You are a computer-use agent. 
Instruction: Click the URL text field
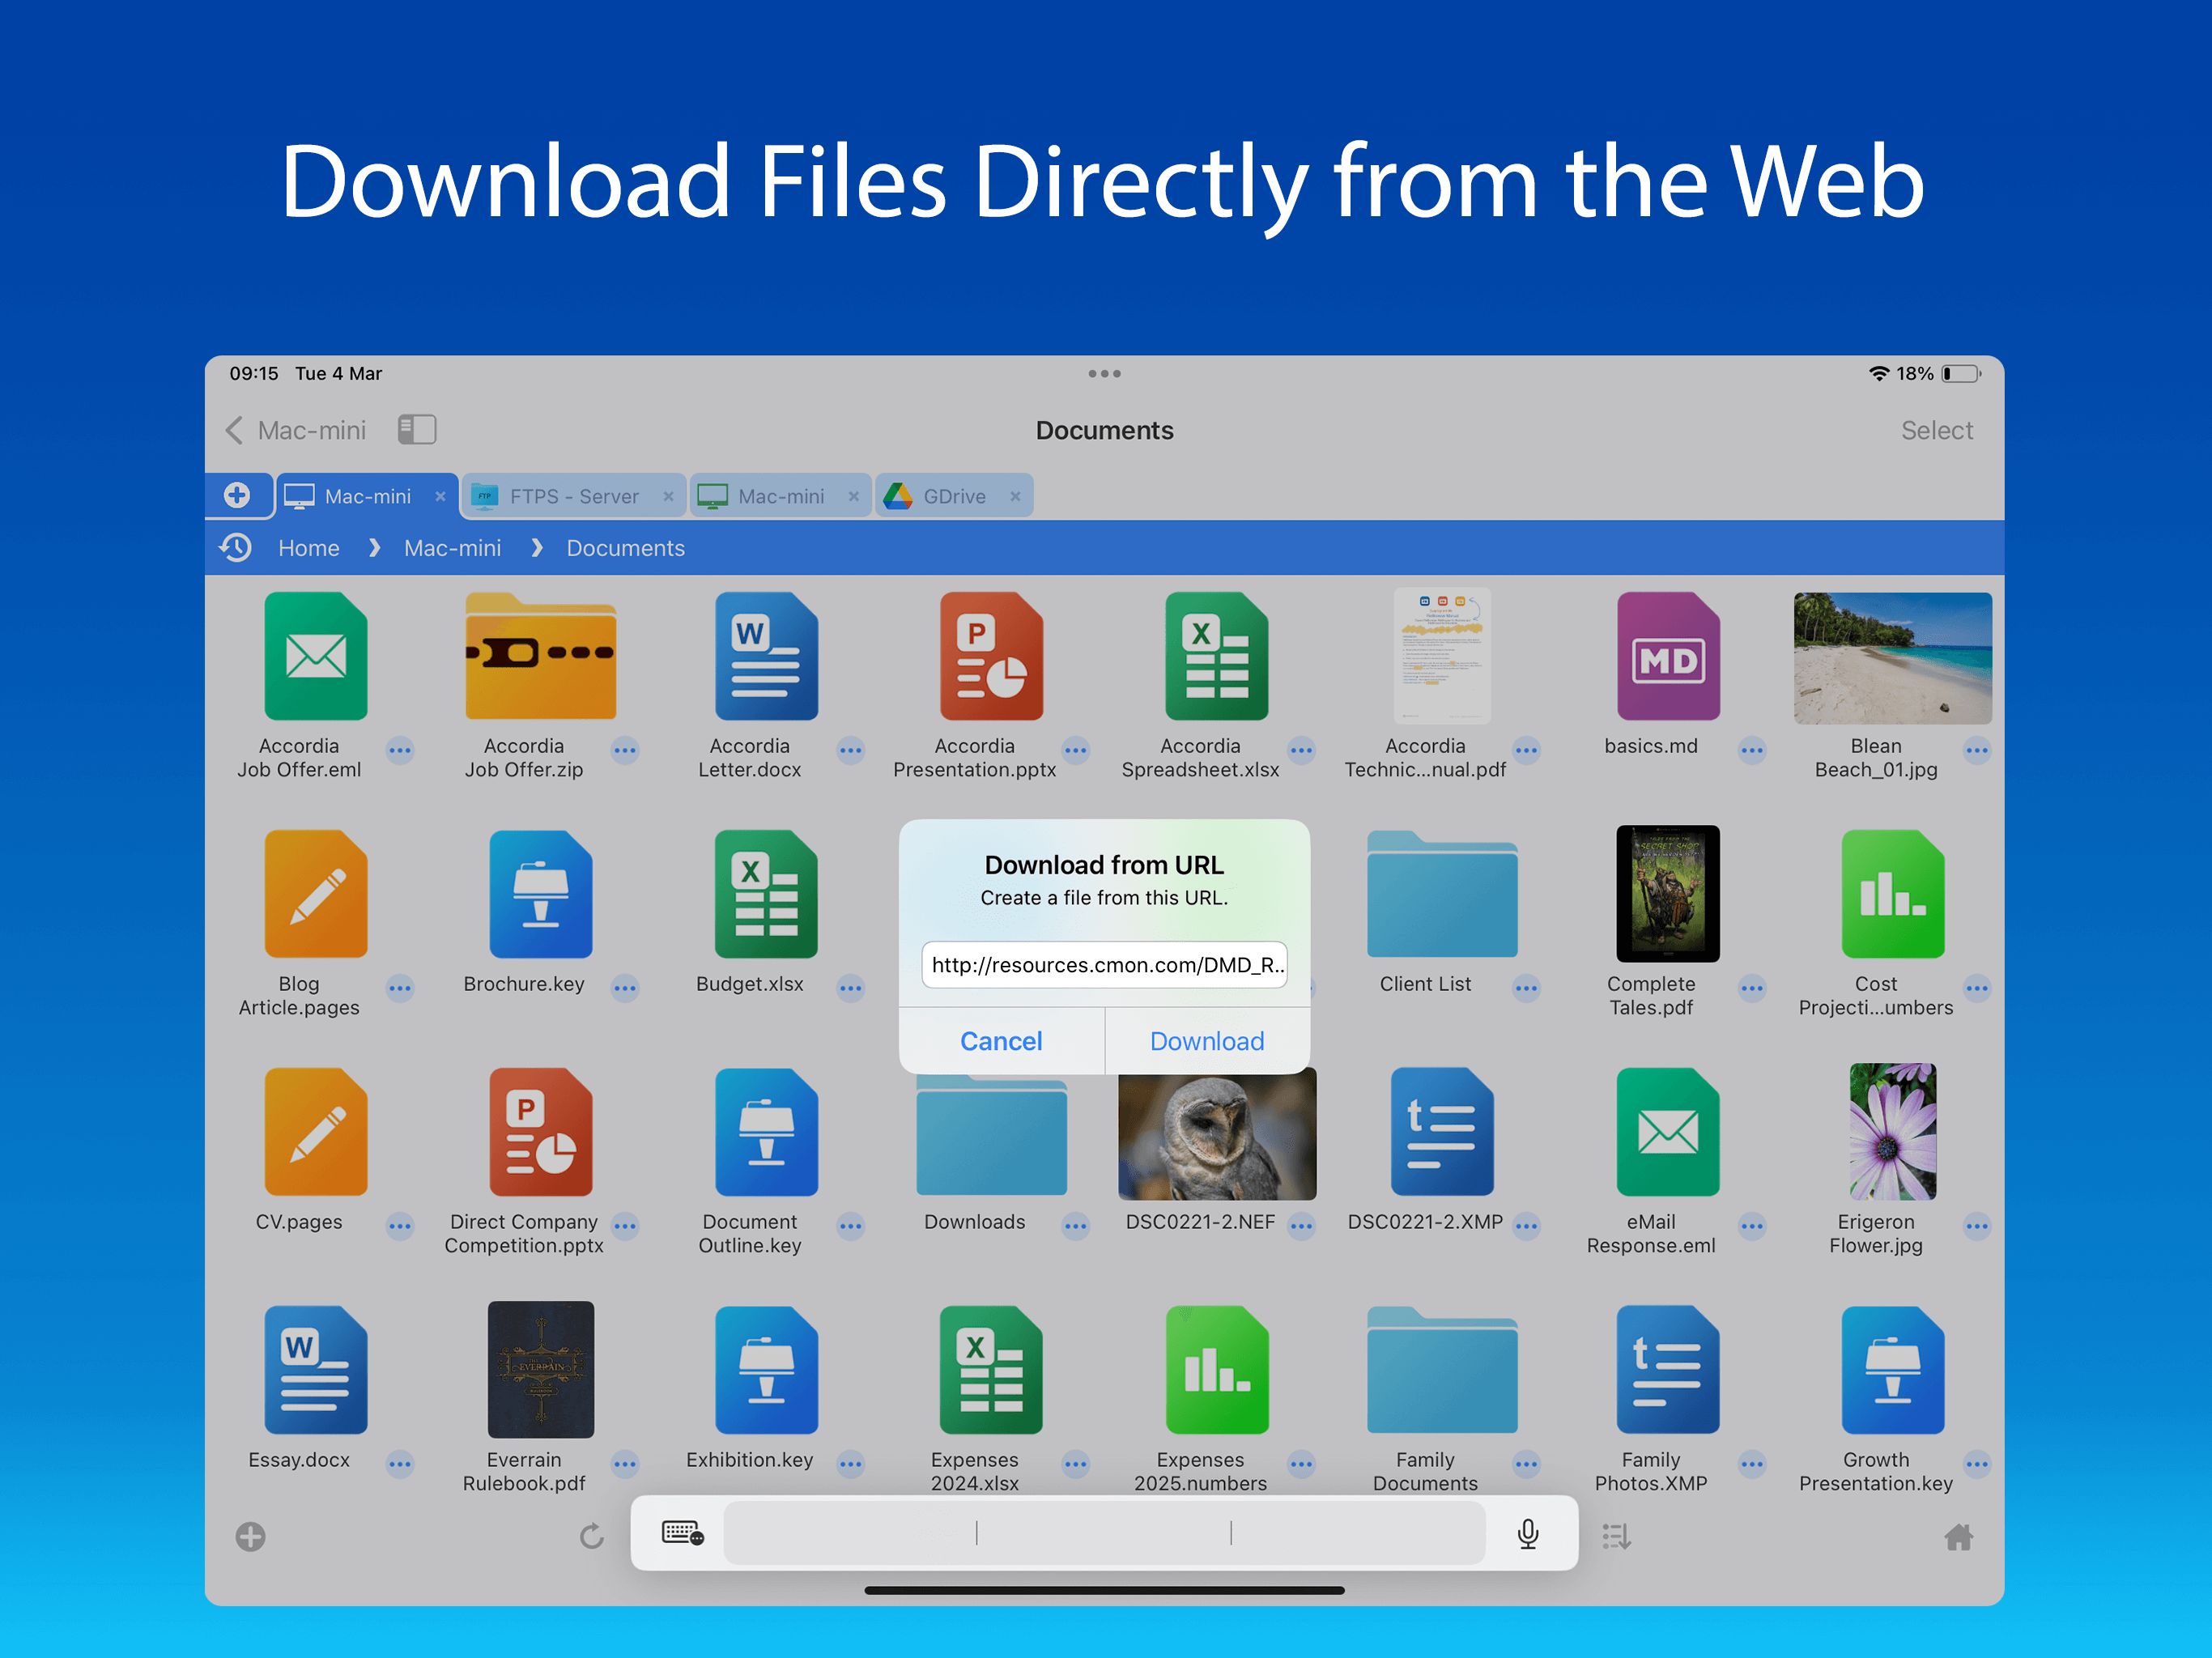(x=1104, y=965)
